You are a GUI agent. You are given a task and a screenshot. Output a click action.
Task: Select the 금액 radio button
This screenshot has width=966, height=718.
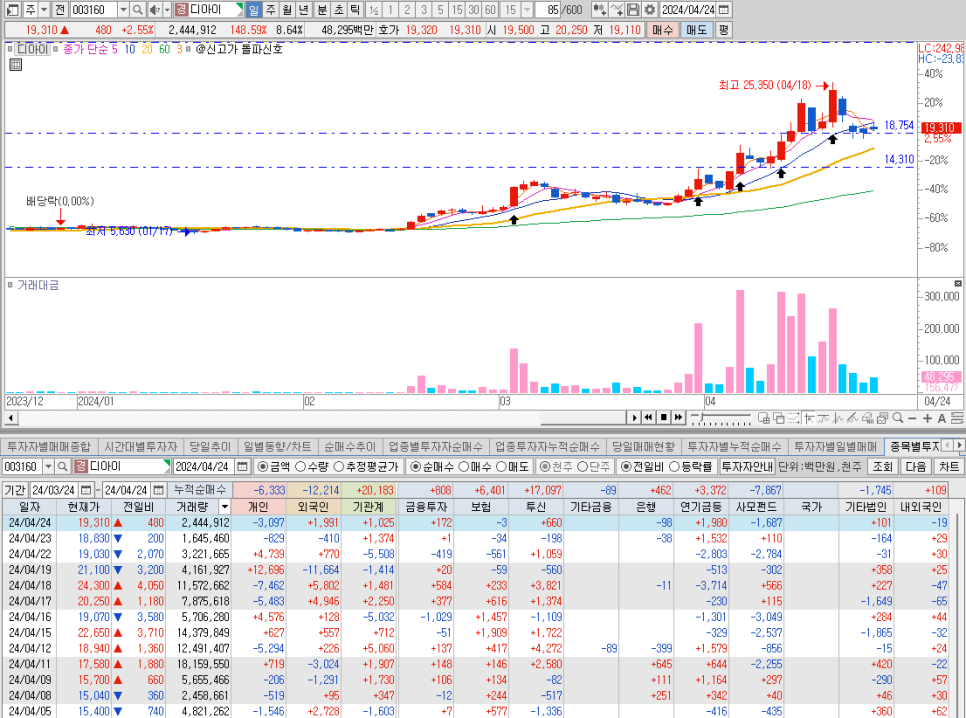click(x=263, y=467)
